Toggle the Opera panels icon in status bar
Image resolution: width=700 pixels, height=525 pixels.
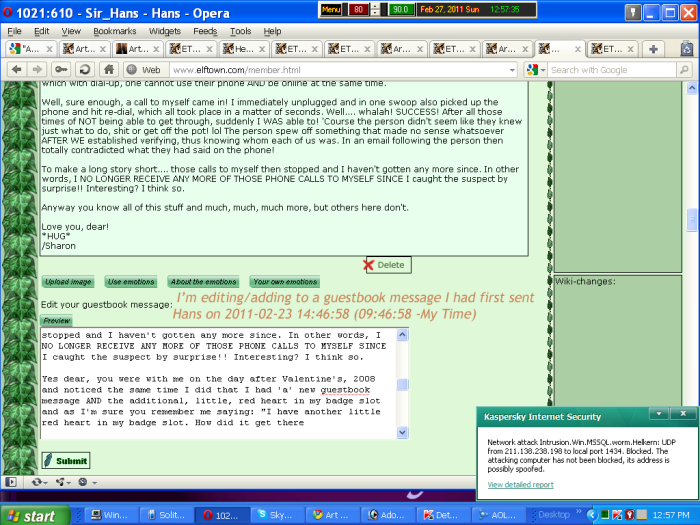pos(11,482)
